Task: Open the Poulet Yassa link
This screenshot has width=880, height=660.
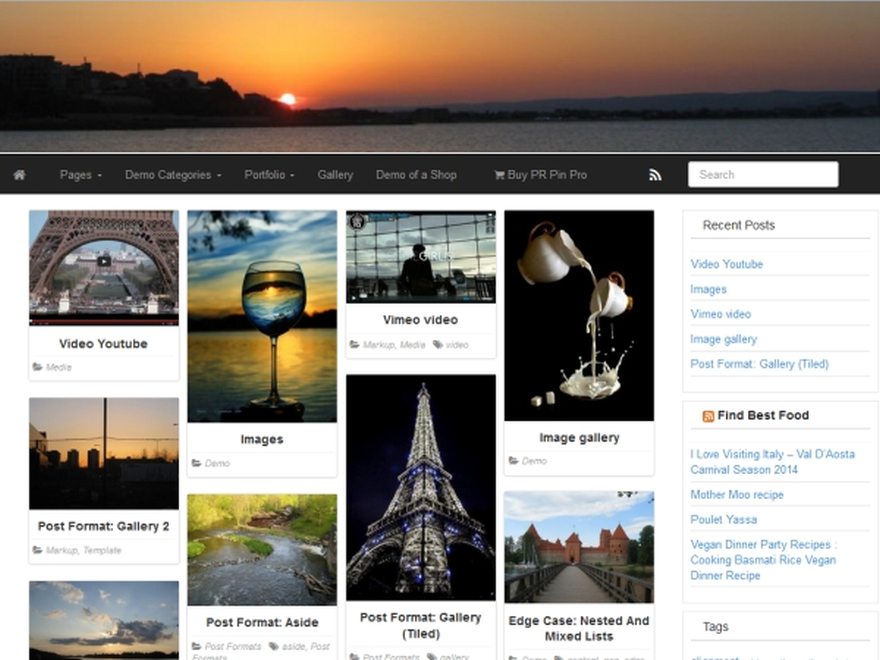Action: pyautogui.click(x=723, y=520)
